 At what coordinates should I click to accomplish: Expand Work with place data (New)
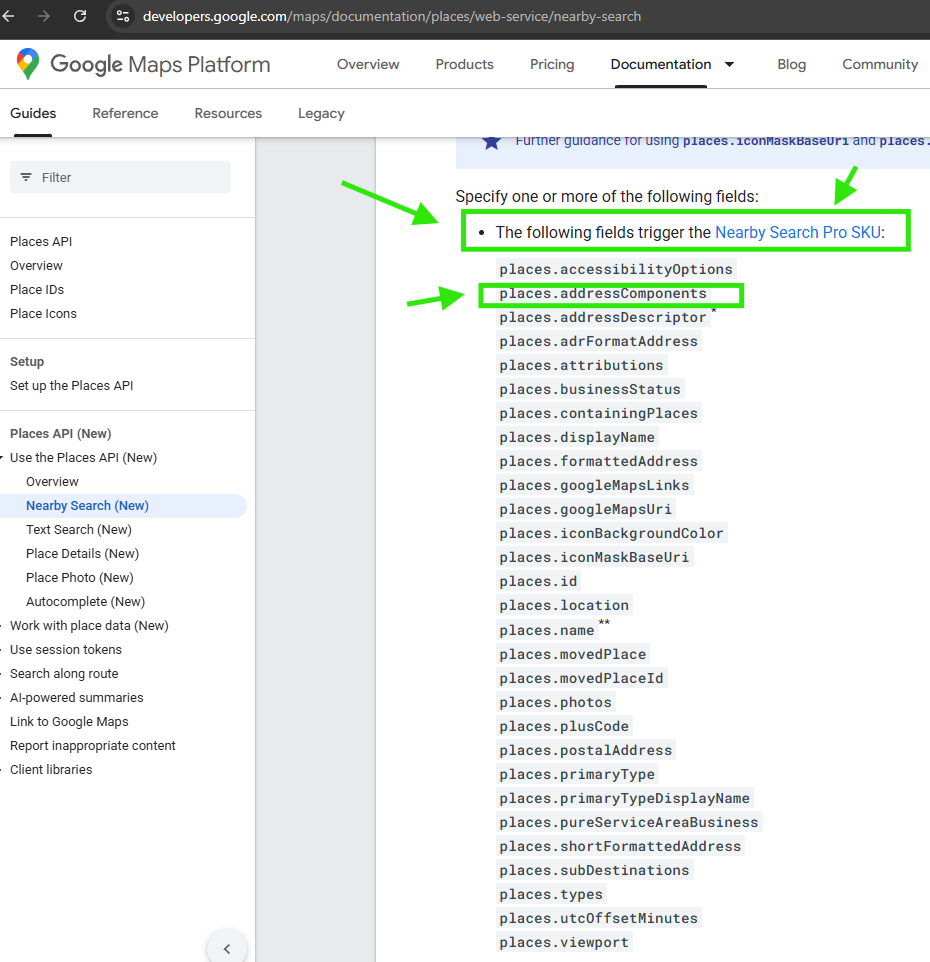tap(4, 626)
